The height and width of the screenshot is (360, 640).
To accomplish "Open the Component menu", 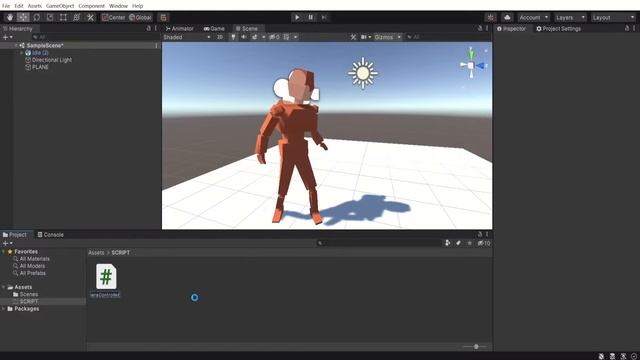I will coord(91,6).
